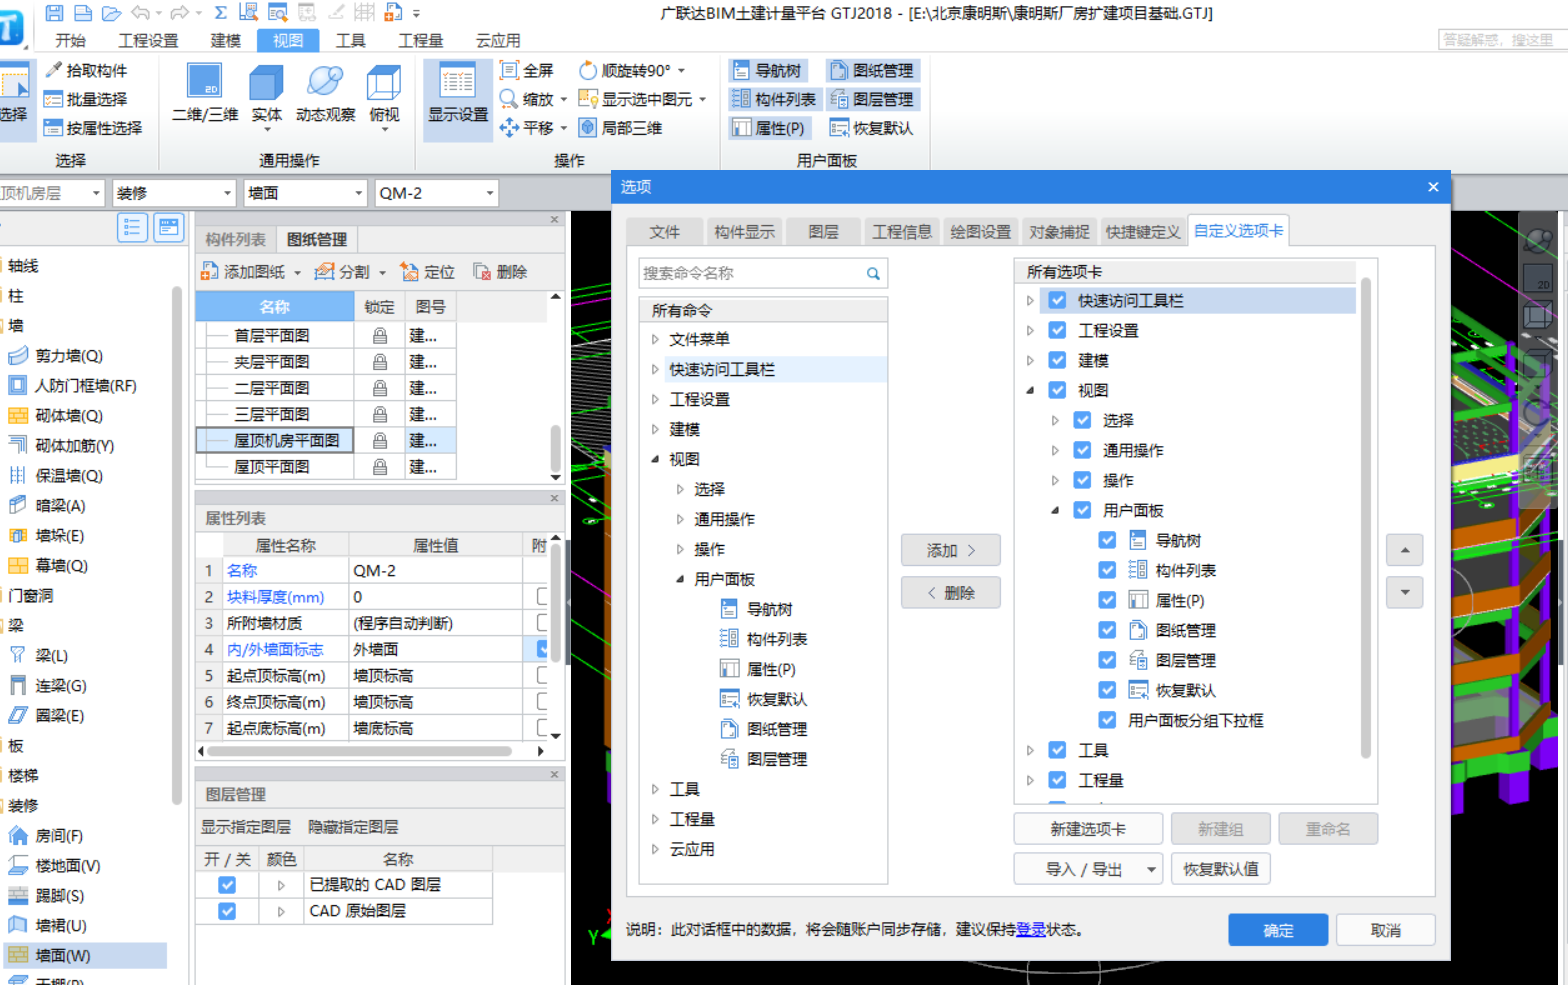The height and width of the screenshot is (985, 1568).
Task: Click the search magnifier in command search
Action: pyautogui.click(x=873, y=273)
